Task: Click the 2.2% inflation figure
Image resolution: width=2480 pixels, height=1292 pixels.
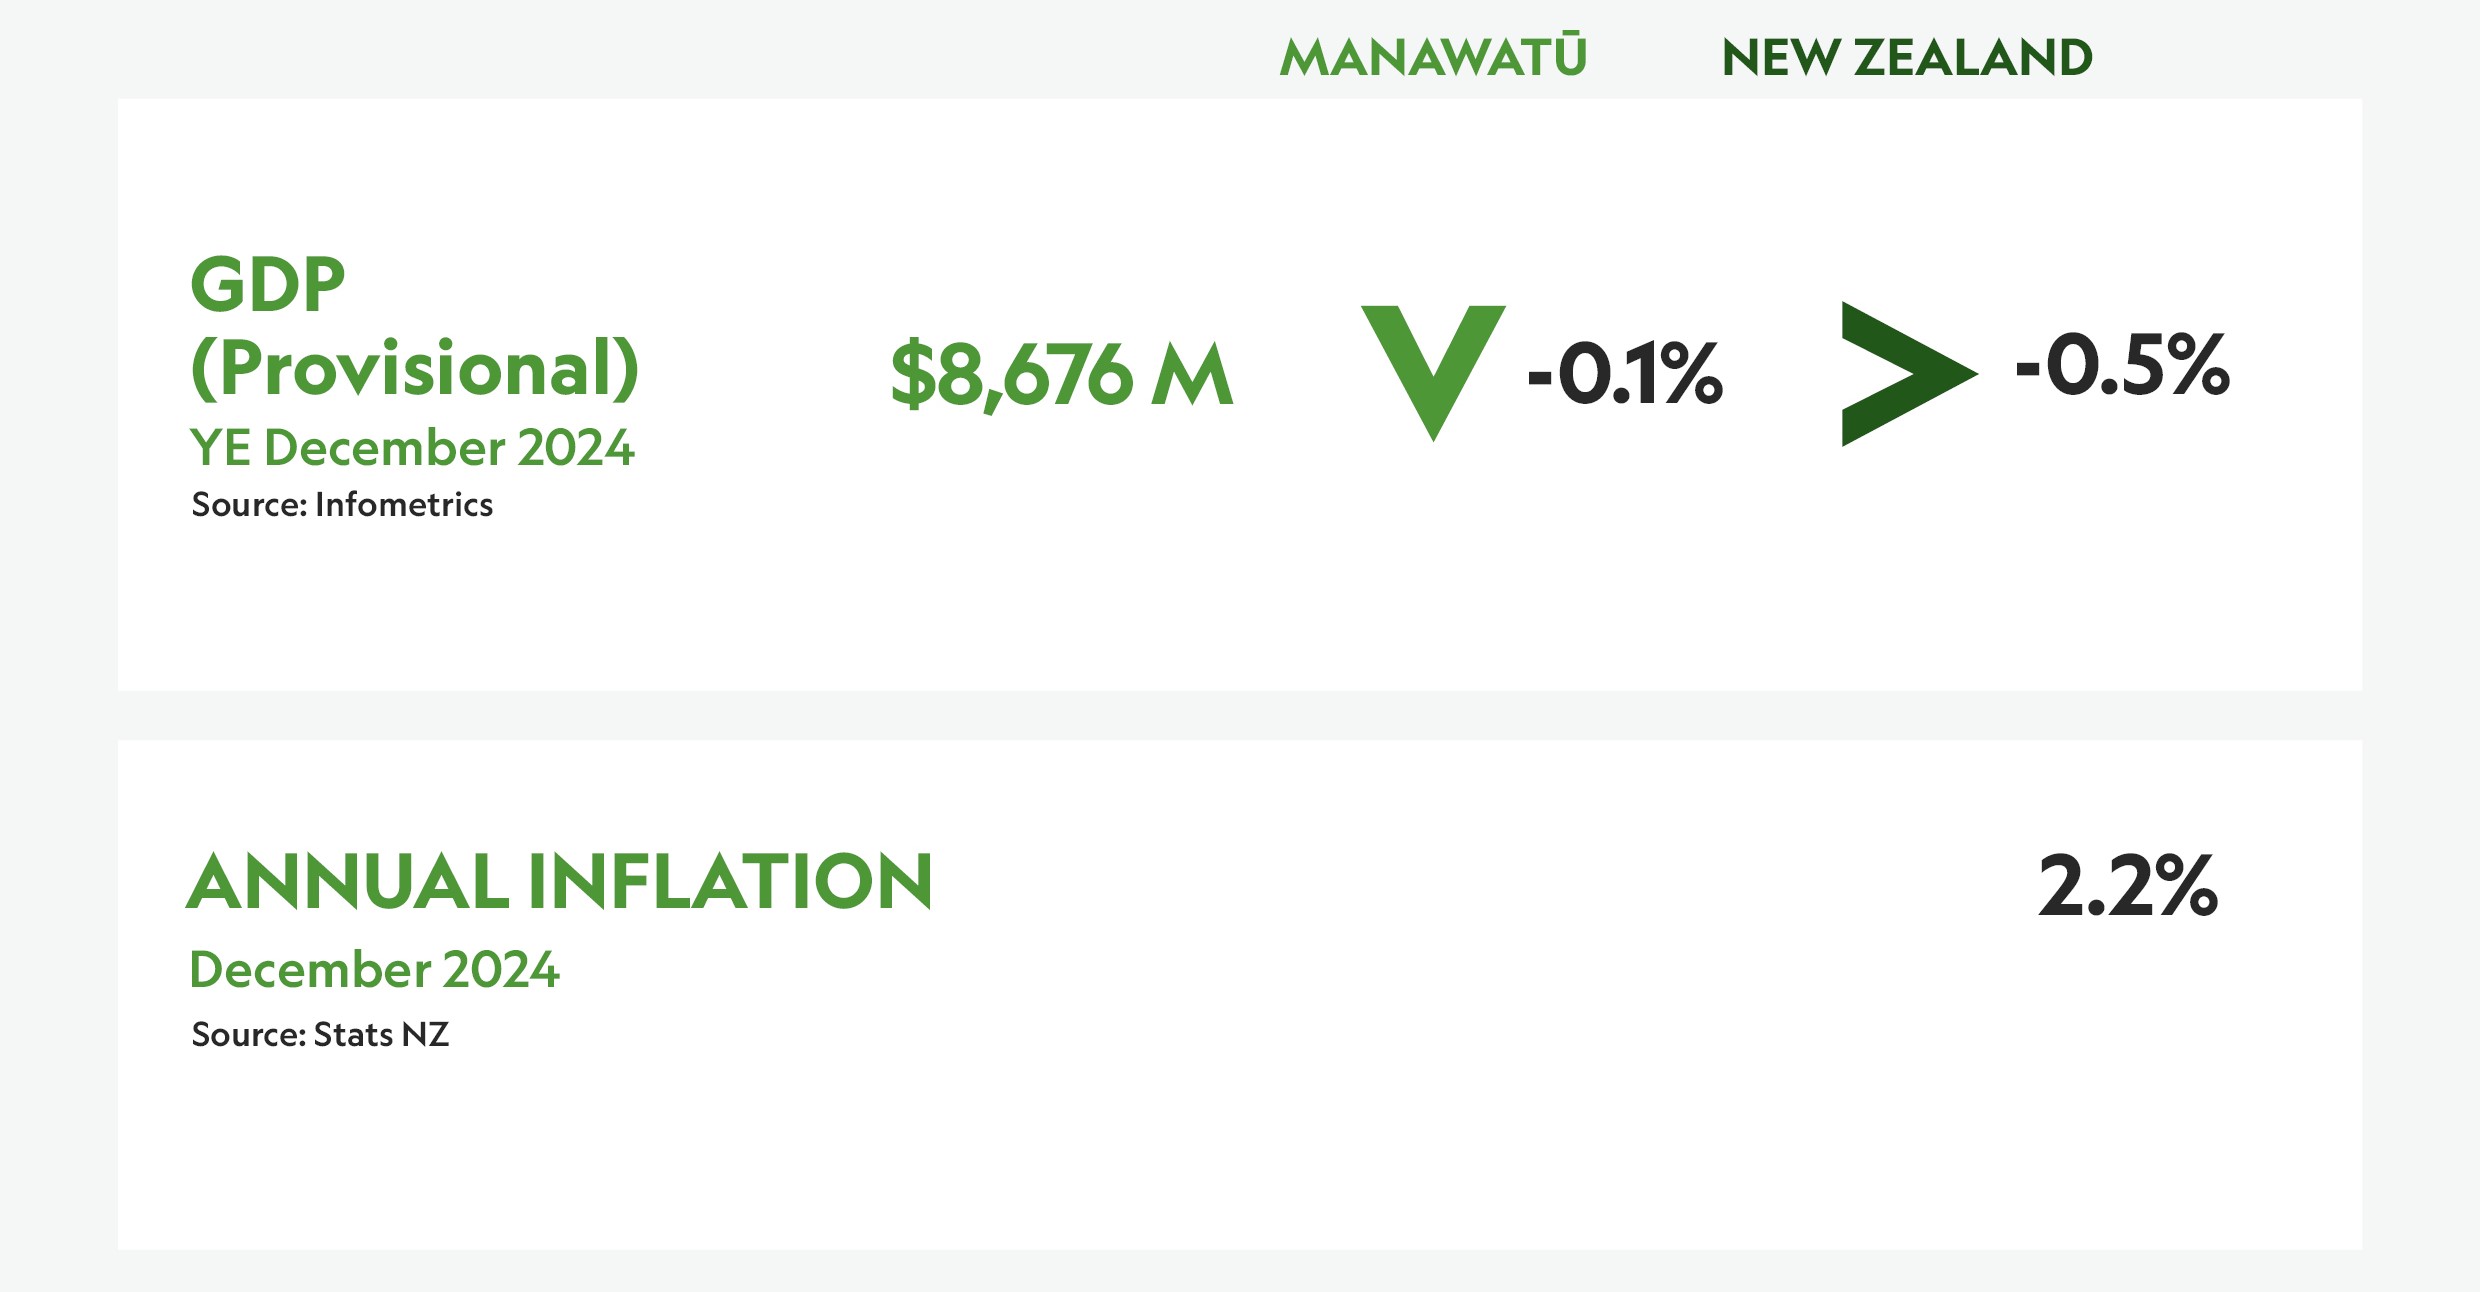Action: coord(2128,886)
